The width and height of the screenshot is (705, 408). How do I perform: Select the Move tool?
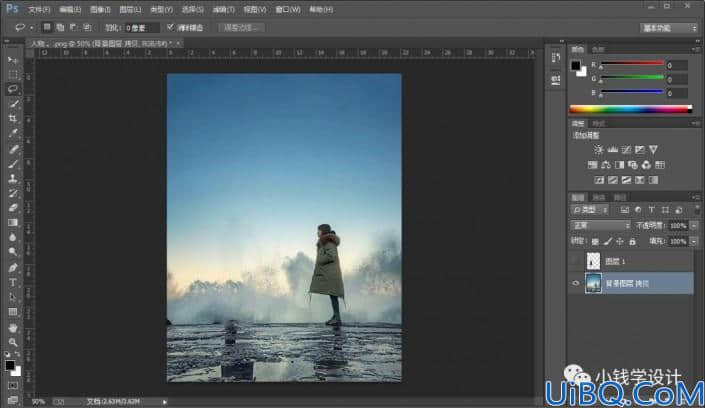(x=13, y=59)
